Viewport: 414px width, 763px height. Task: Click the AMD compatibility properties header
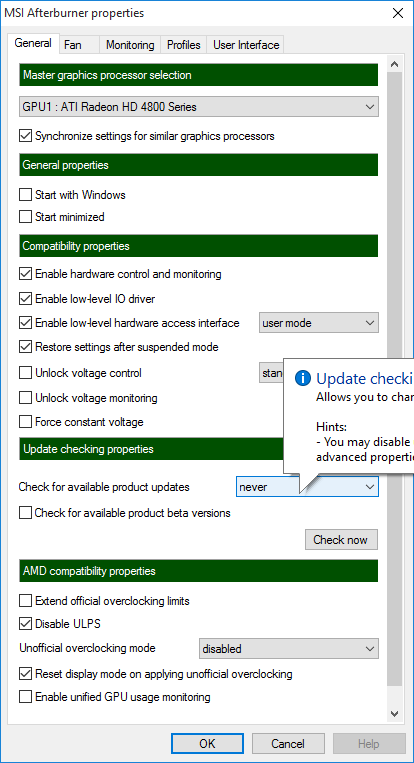coord(199,571)
